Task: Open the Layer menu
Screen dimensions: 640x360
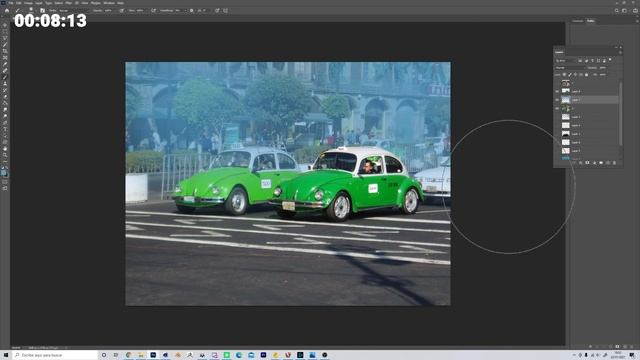Action: pyautogui.click(x=38, y=3)
